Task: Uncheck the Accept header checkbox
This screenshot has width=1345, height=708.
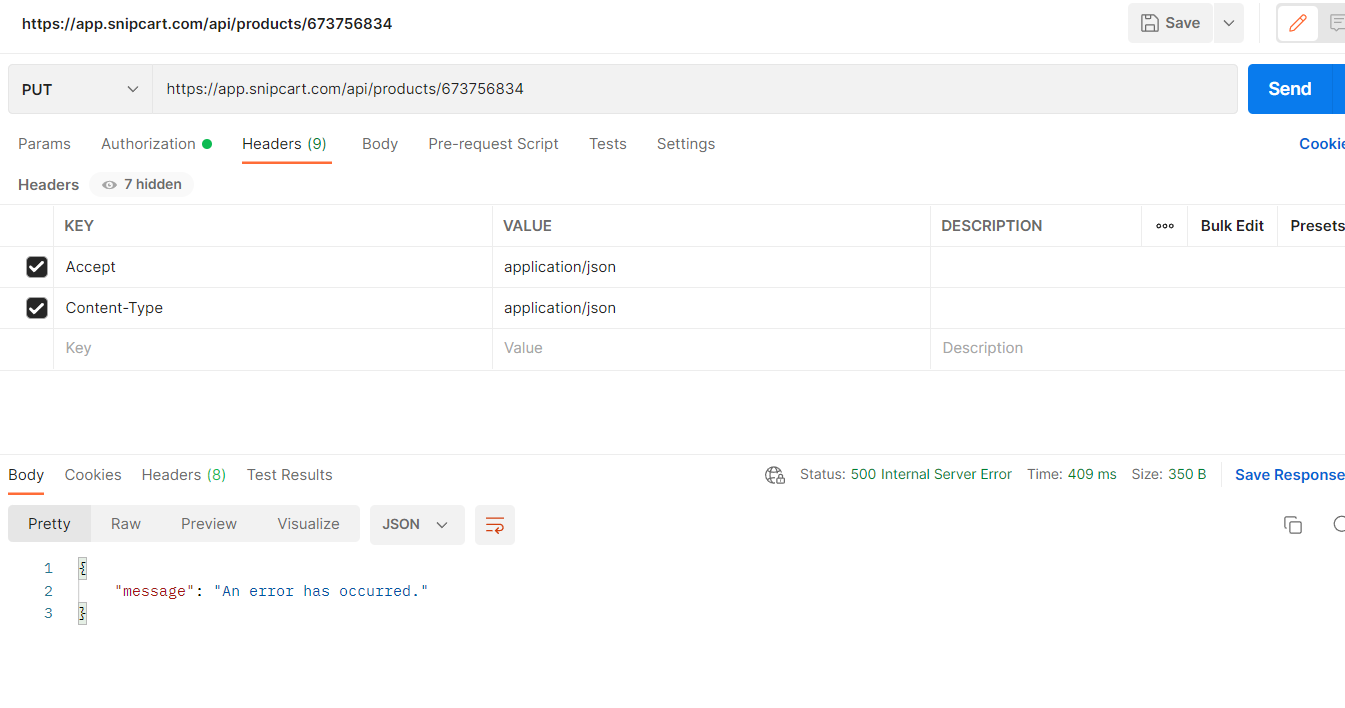Action: 37,267
